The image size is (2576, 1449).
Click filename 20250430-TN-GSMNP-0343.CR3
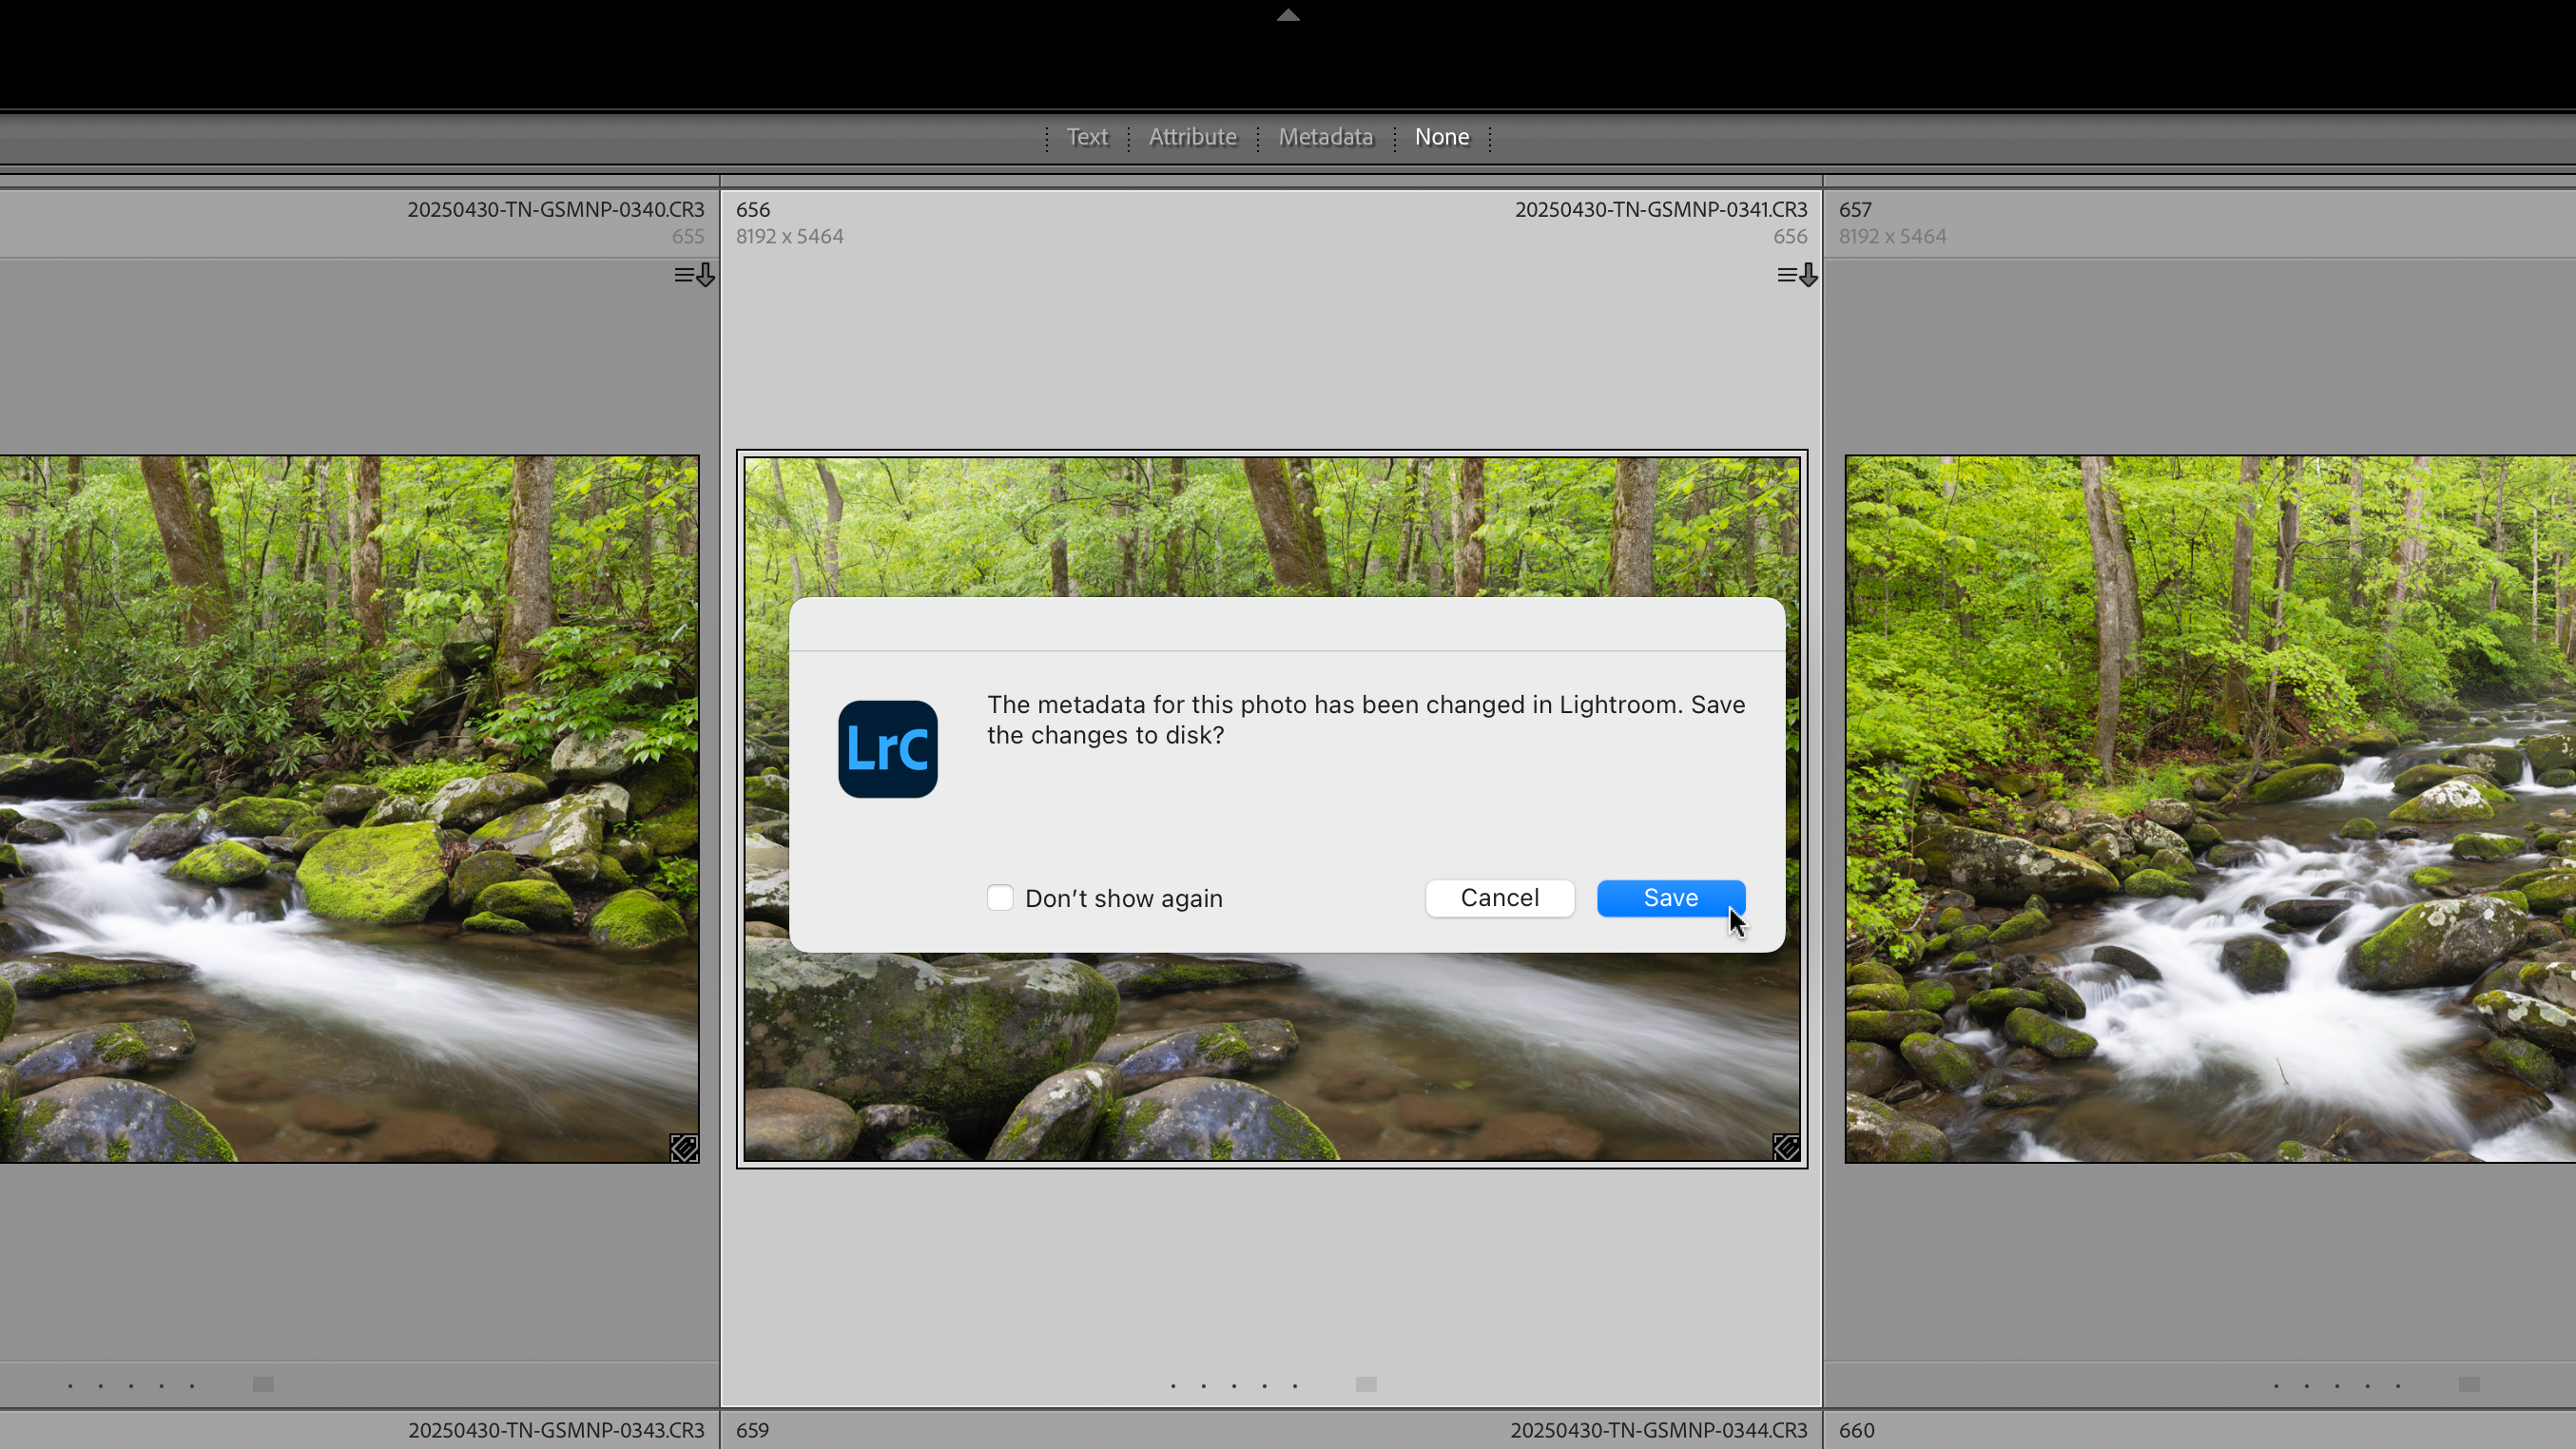click(556, 1430)
